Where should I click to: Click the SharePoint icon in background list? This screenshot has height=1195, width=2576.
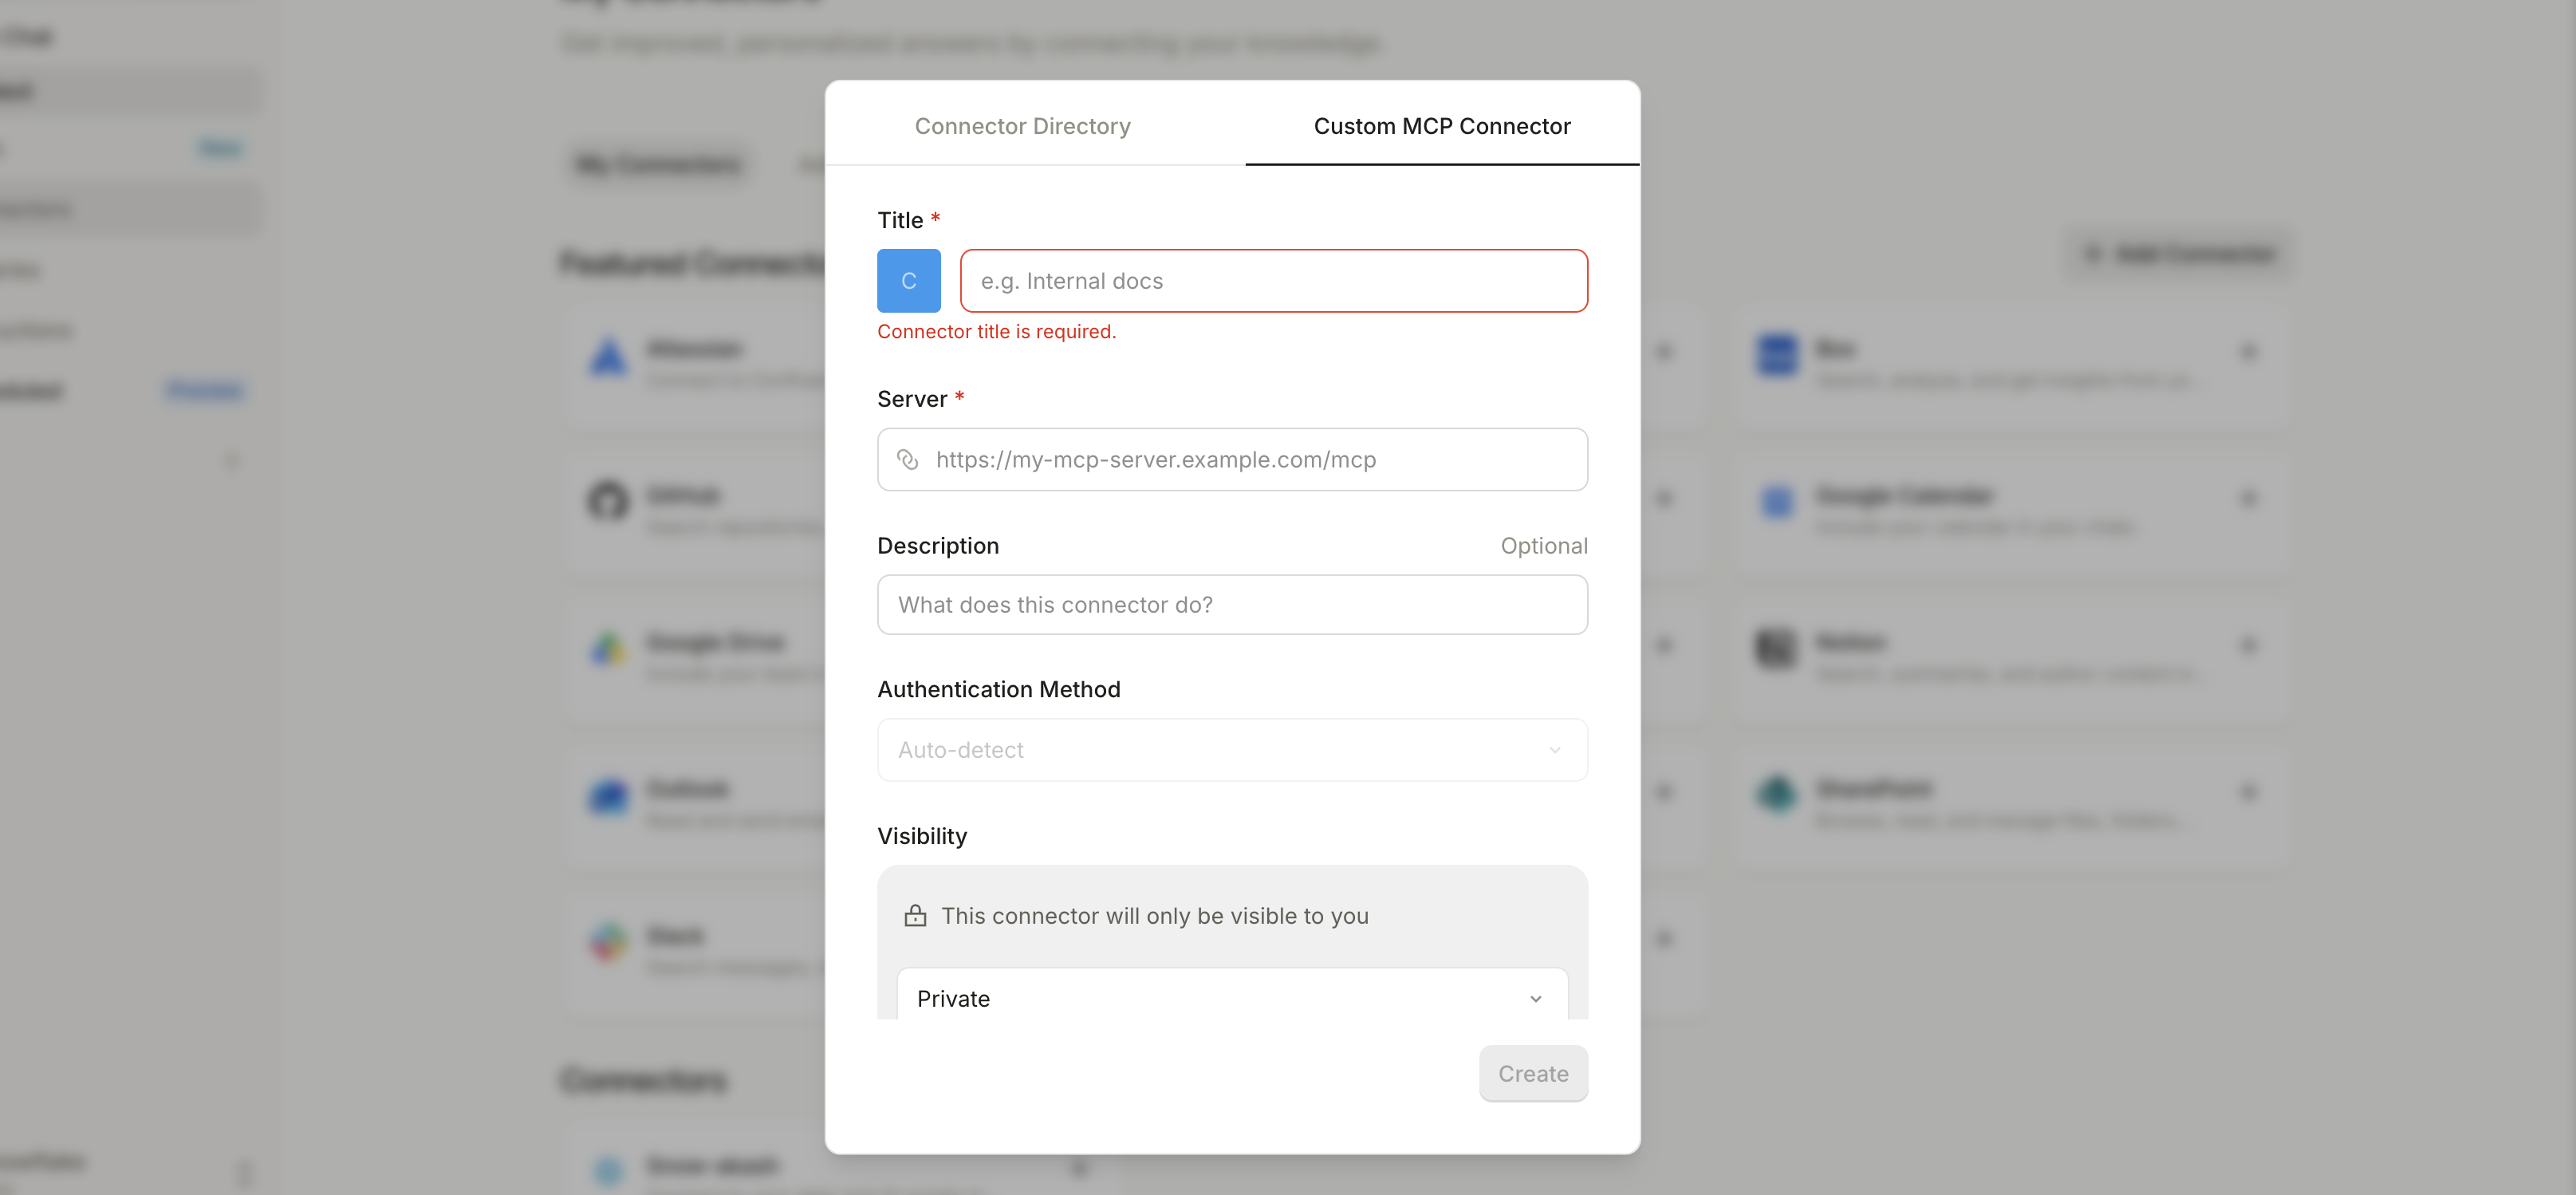click(1777, 795)
